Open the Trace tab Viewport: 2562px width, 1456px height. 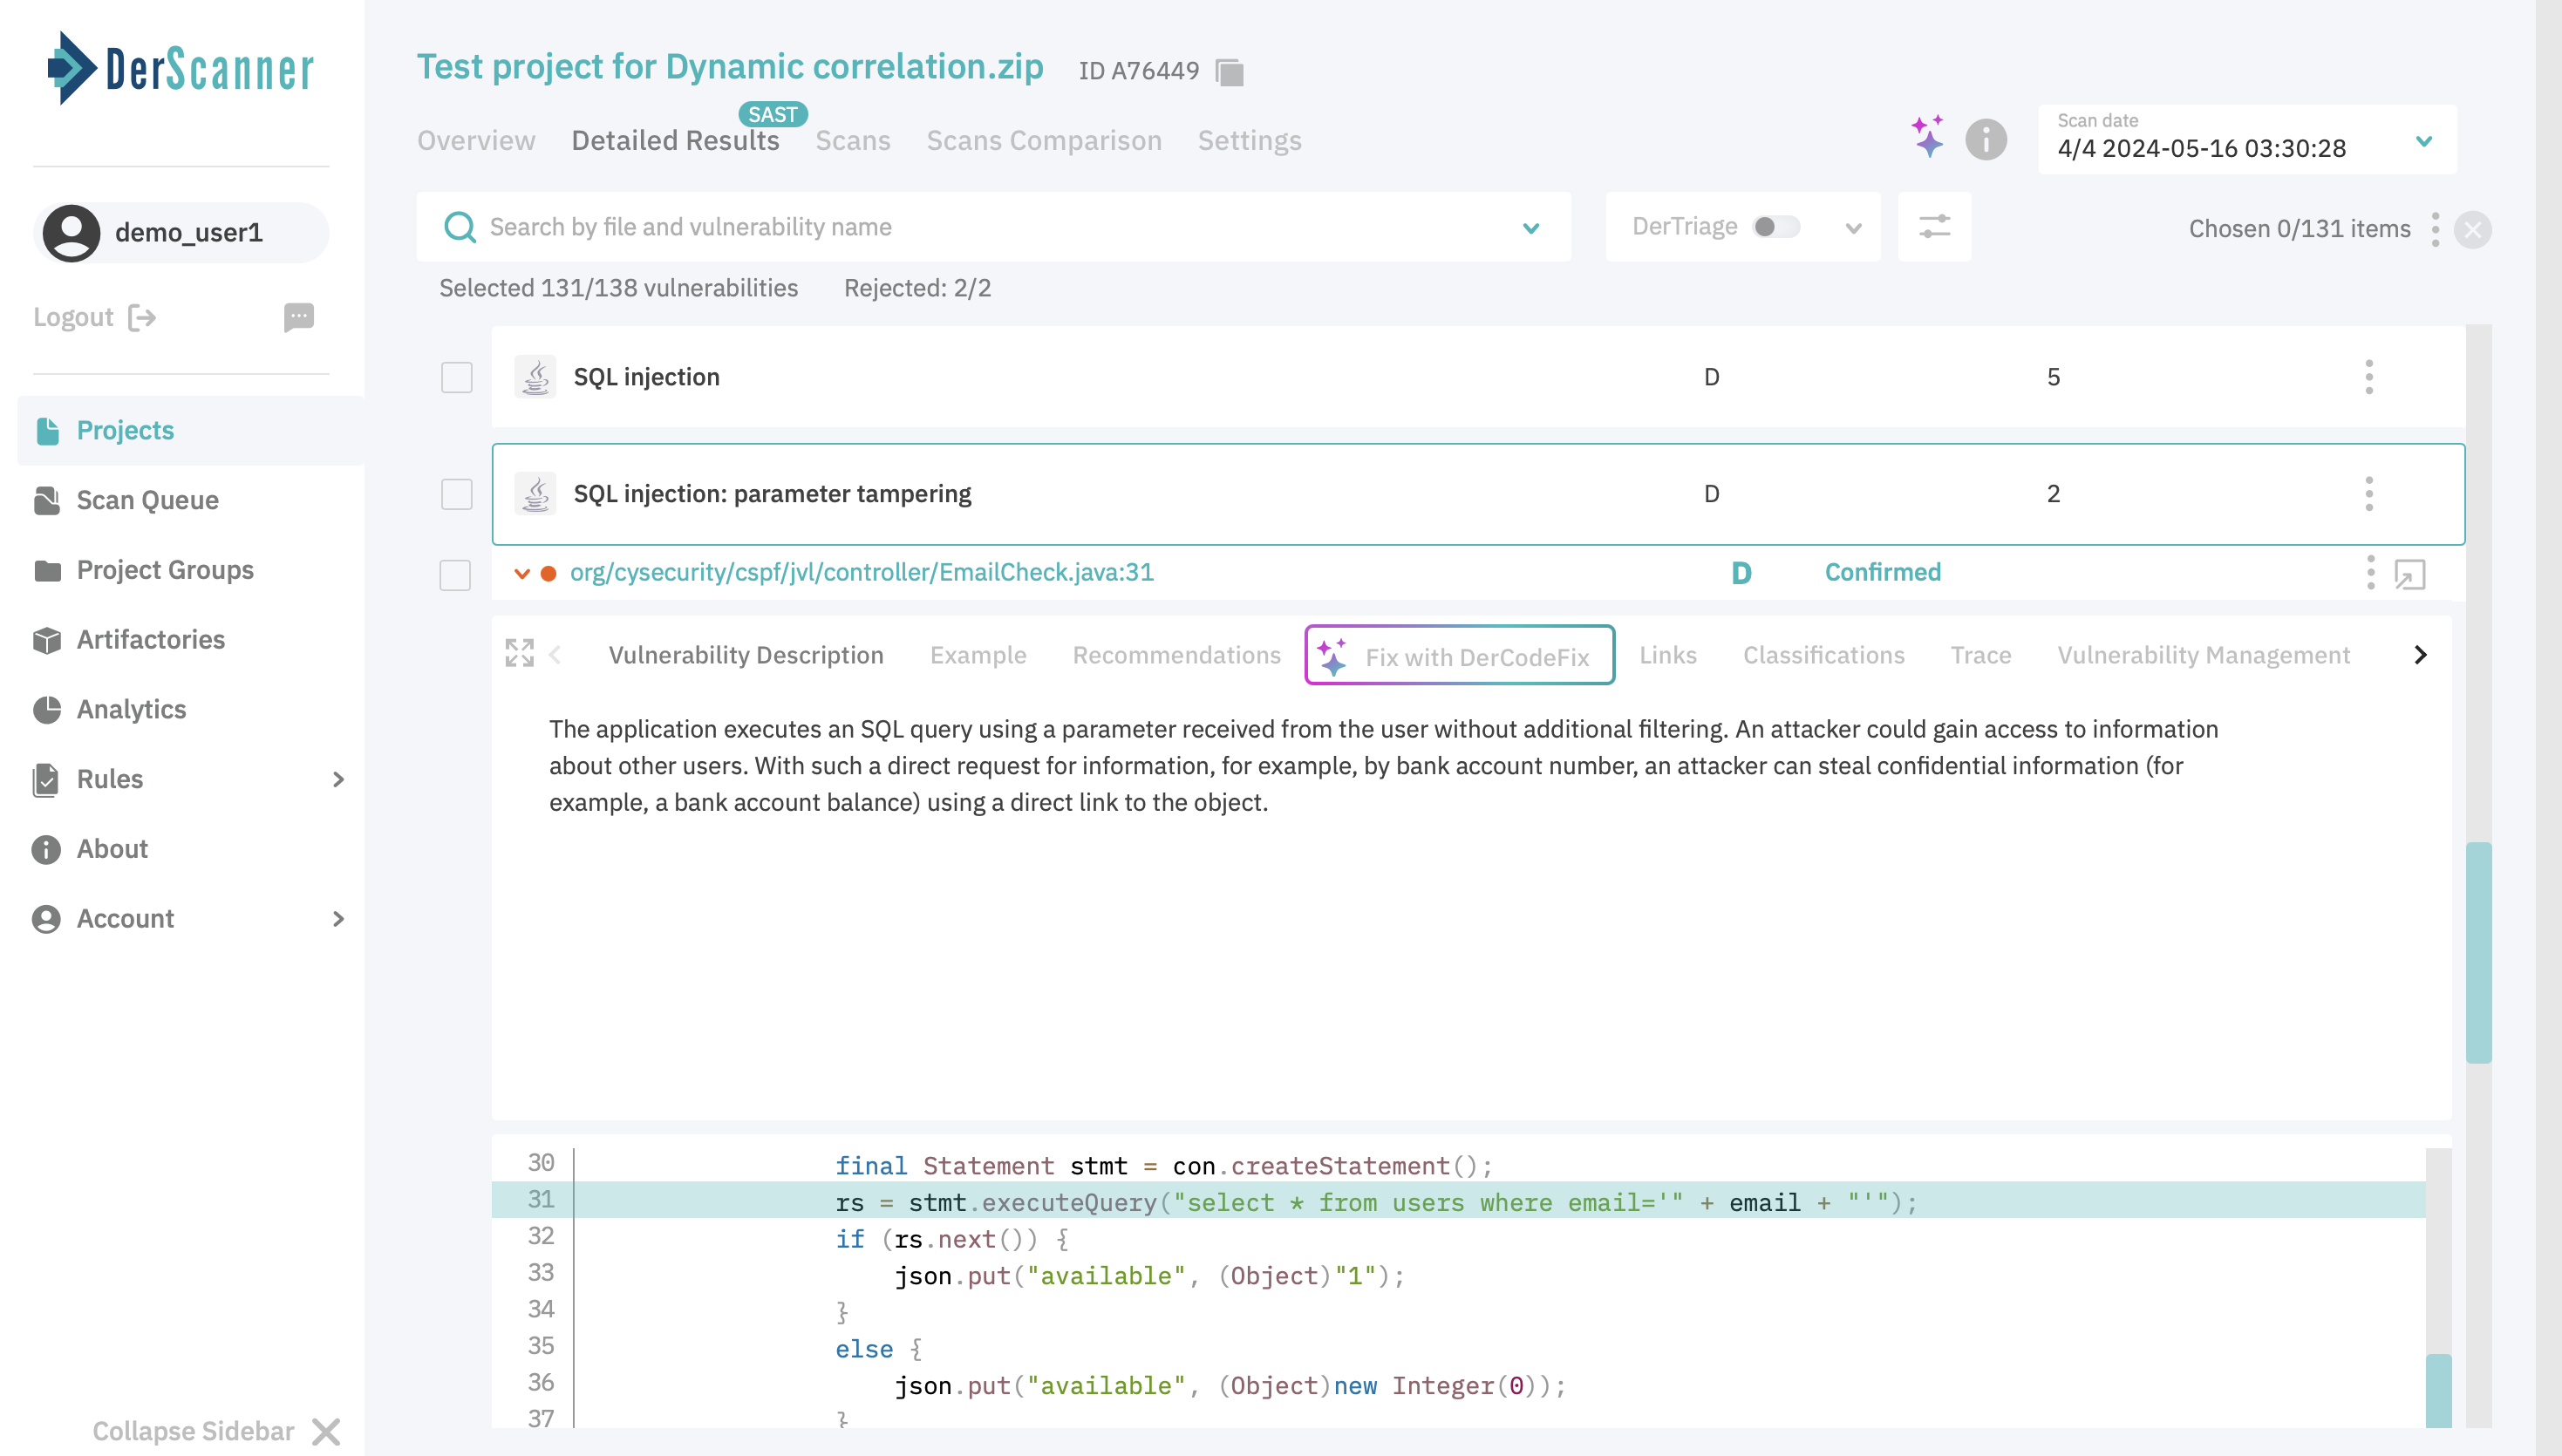pos(1980,655)
